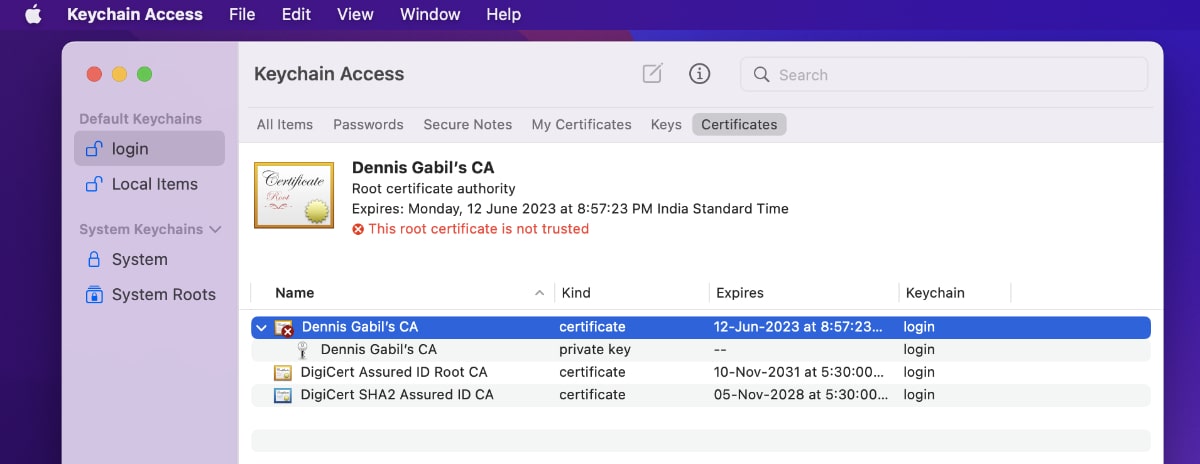Screen dimensions: 1200x464
Task: Sort certificates by the Expires column
Action: pos(740,293)
